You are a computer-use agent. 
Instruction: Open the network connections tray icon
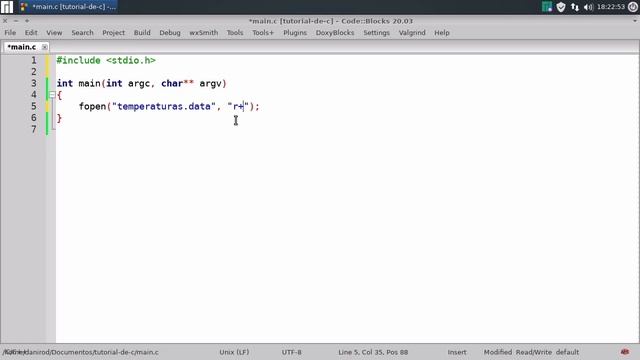(575, 7)
